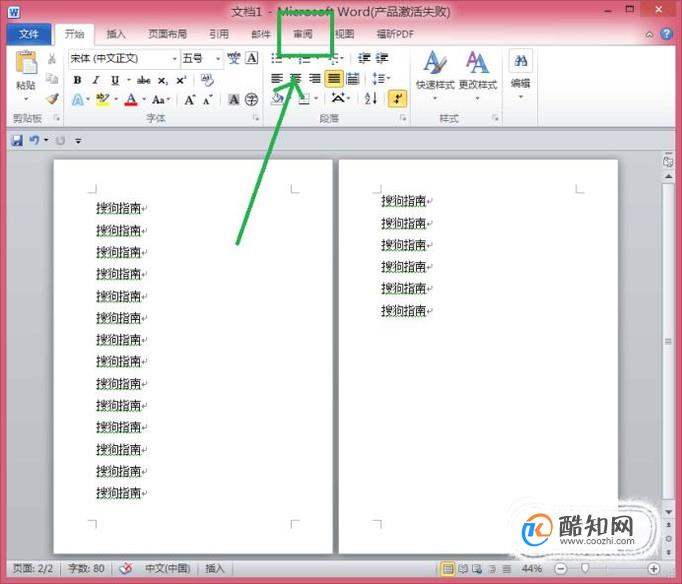This screenshot has width=682, height=584.
Task: Toggle bold formatting
Action: pyautogui.click(x=77, y=80)
